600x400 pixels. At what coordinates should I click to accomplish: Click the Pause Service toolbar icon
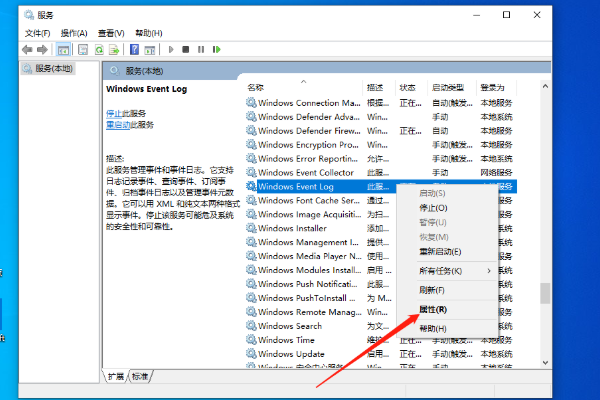pos(201,49)
